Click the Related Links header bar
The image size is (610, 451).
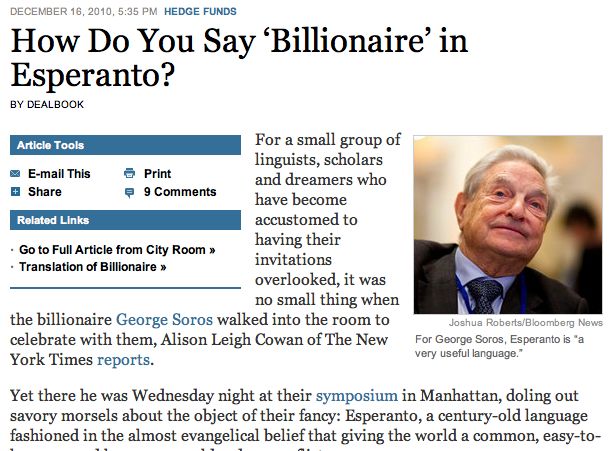coord(125,220)
